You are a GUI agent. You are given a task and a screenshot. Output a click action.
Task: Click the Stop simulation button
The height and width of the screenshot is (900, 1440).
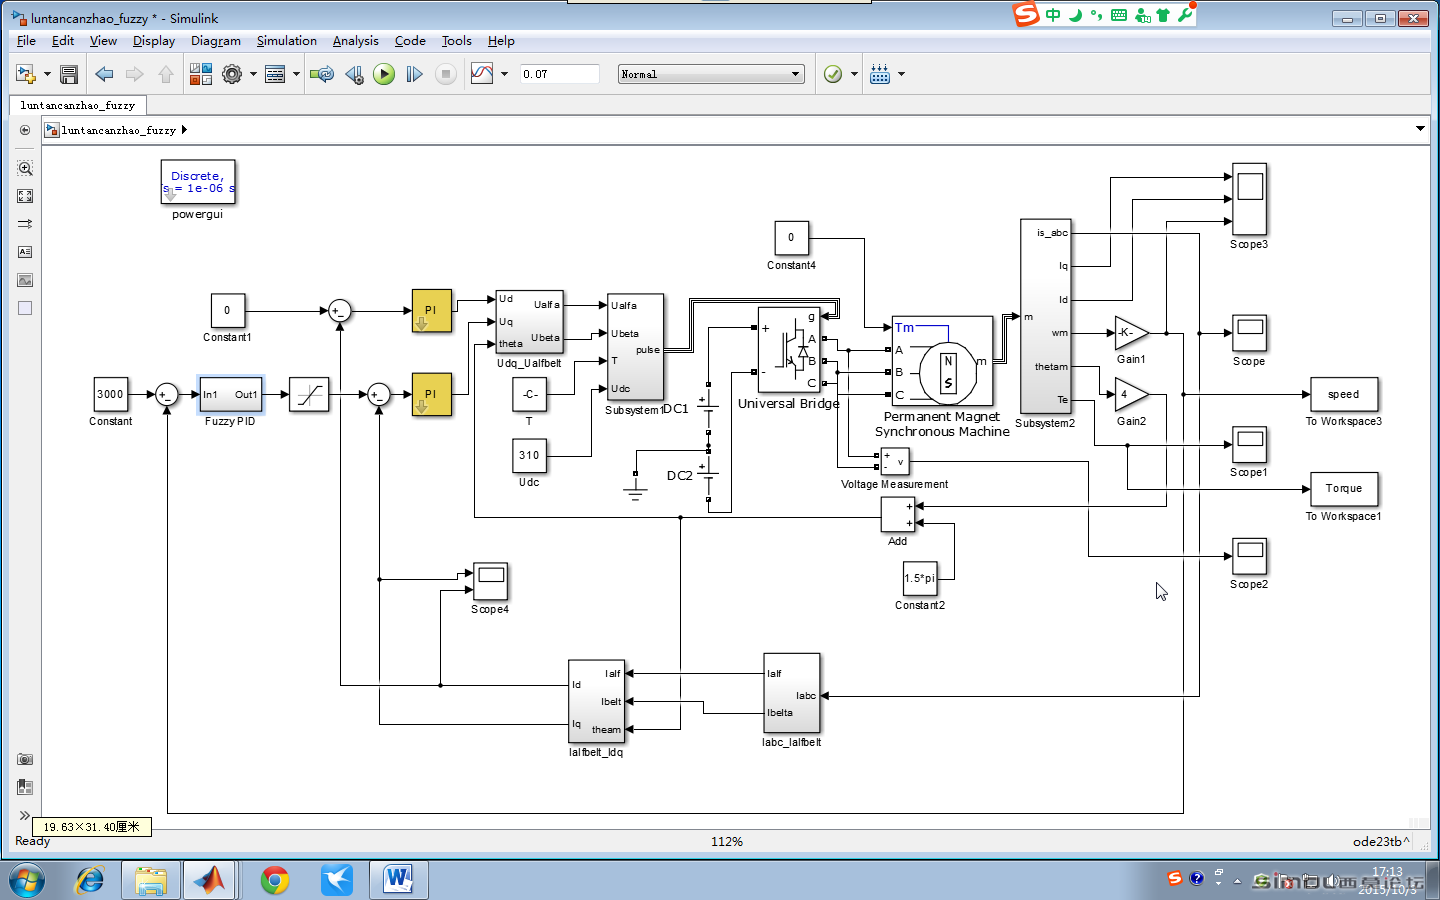446,74
